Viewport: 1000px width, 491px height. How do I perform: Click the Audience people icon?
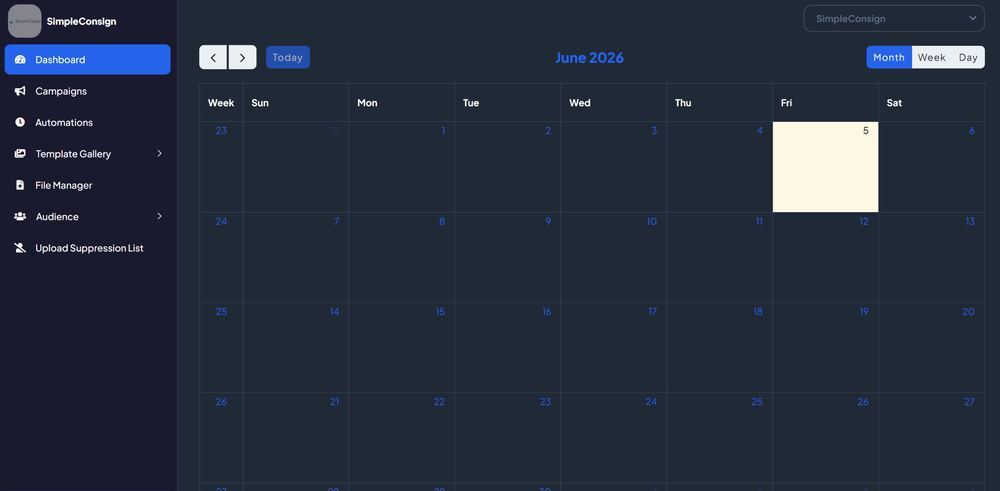coord(20,216)
